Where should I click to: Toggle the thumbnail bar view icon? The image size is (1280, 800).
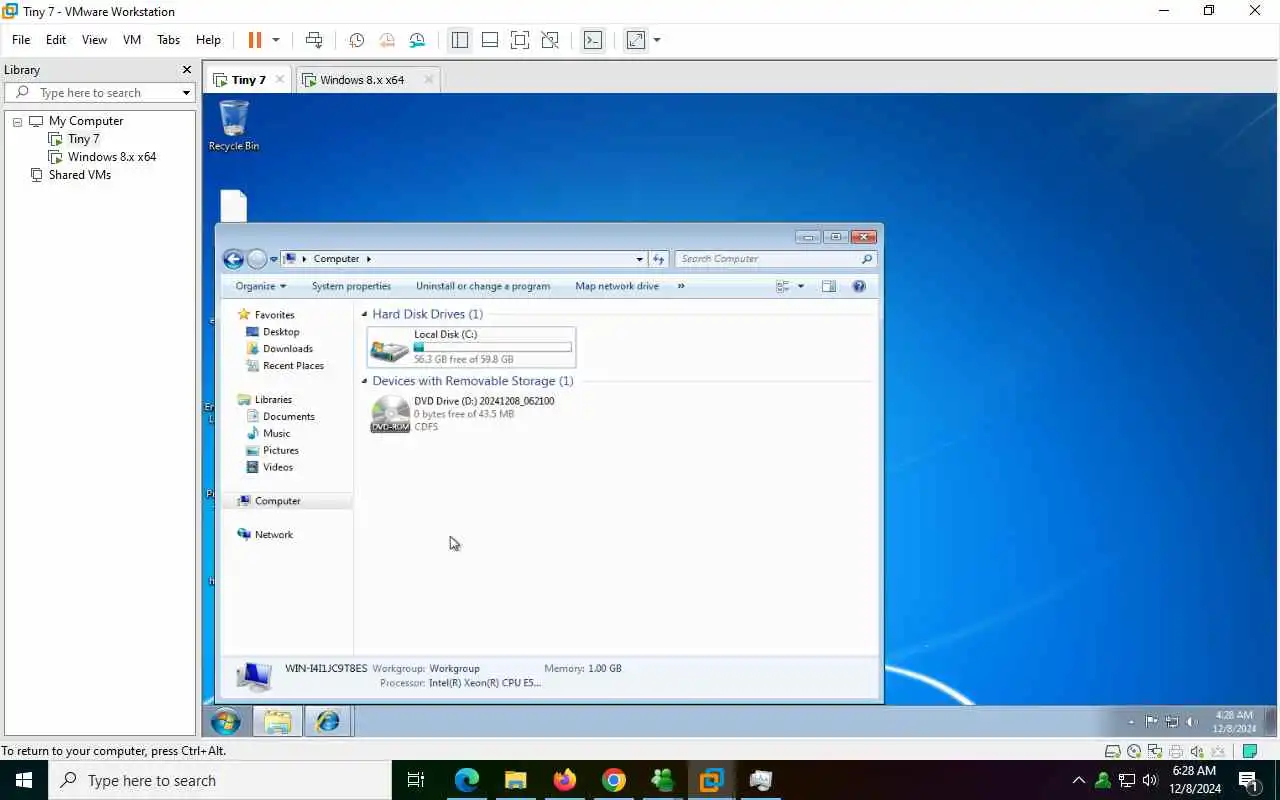point(490,40)
